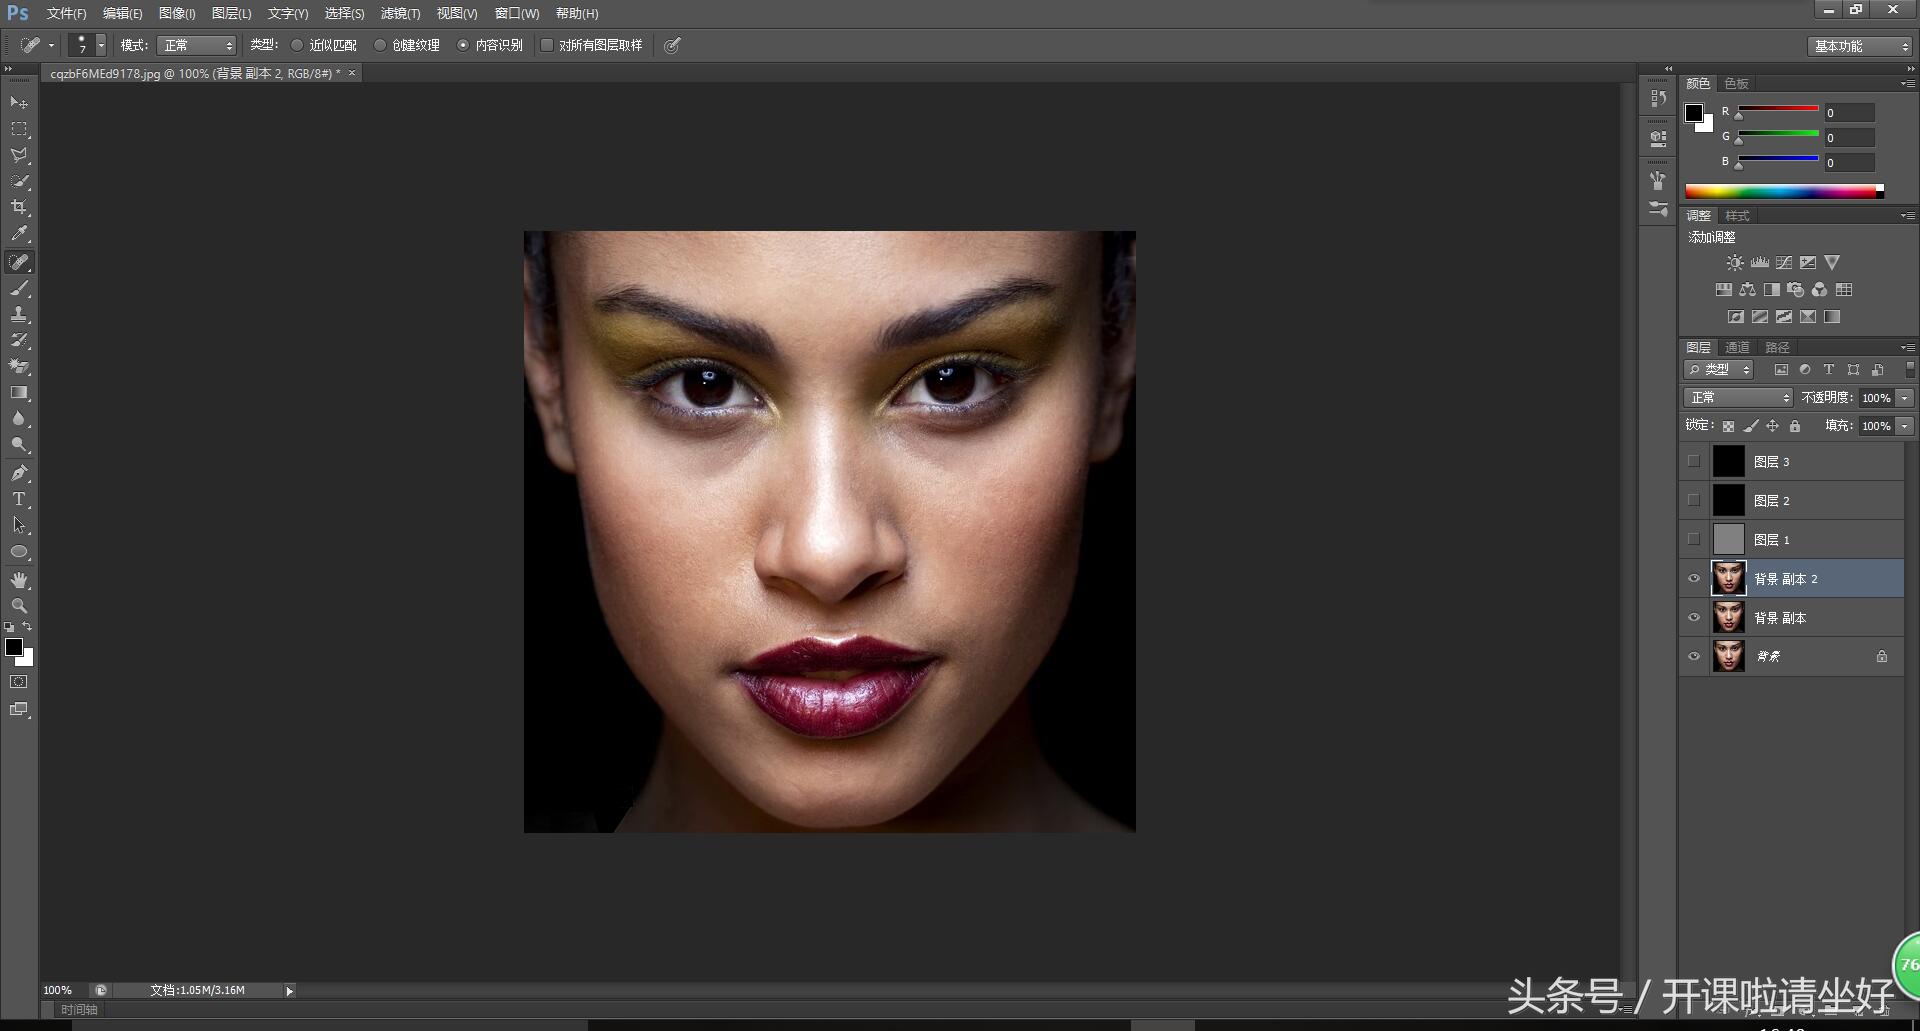Click the Brightness/Contrast adjustment icon
This screenshot has height=1031, width=1920.
[x=1735, y=263]
